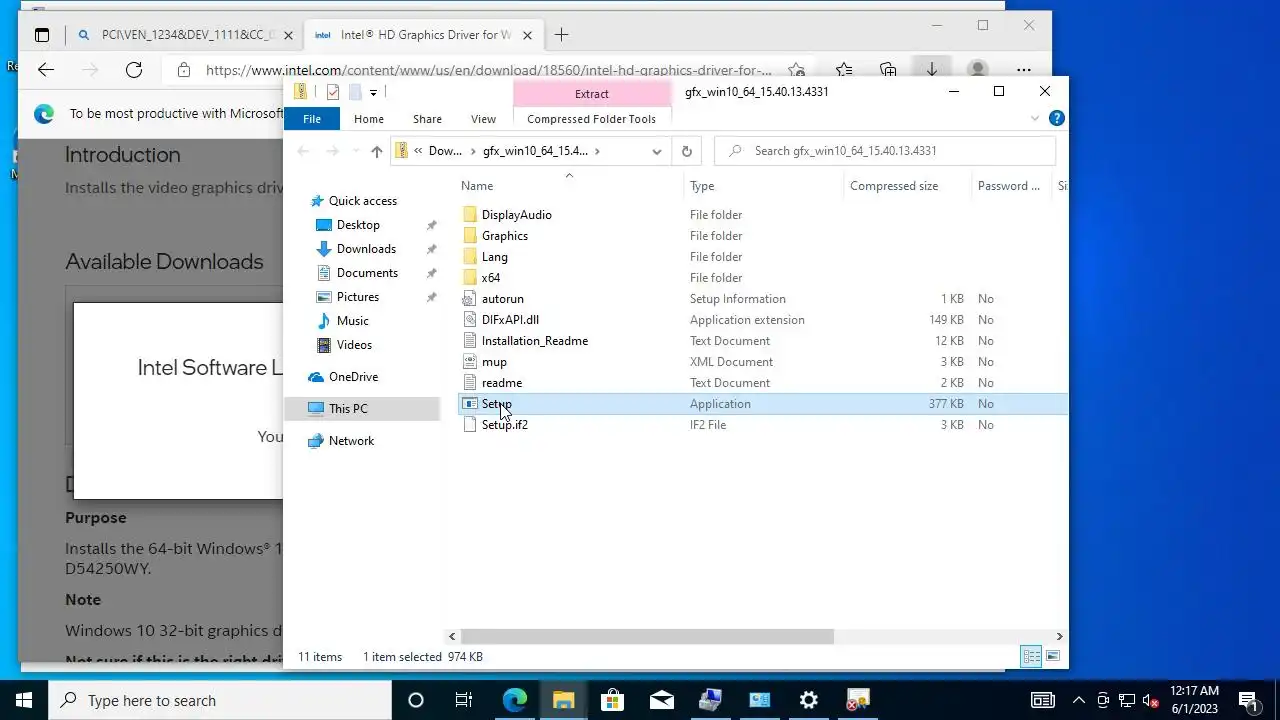Click the Edge Refresh page button
The width and height of the screenshot is (1280, 720).
tap(134, 70)
